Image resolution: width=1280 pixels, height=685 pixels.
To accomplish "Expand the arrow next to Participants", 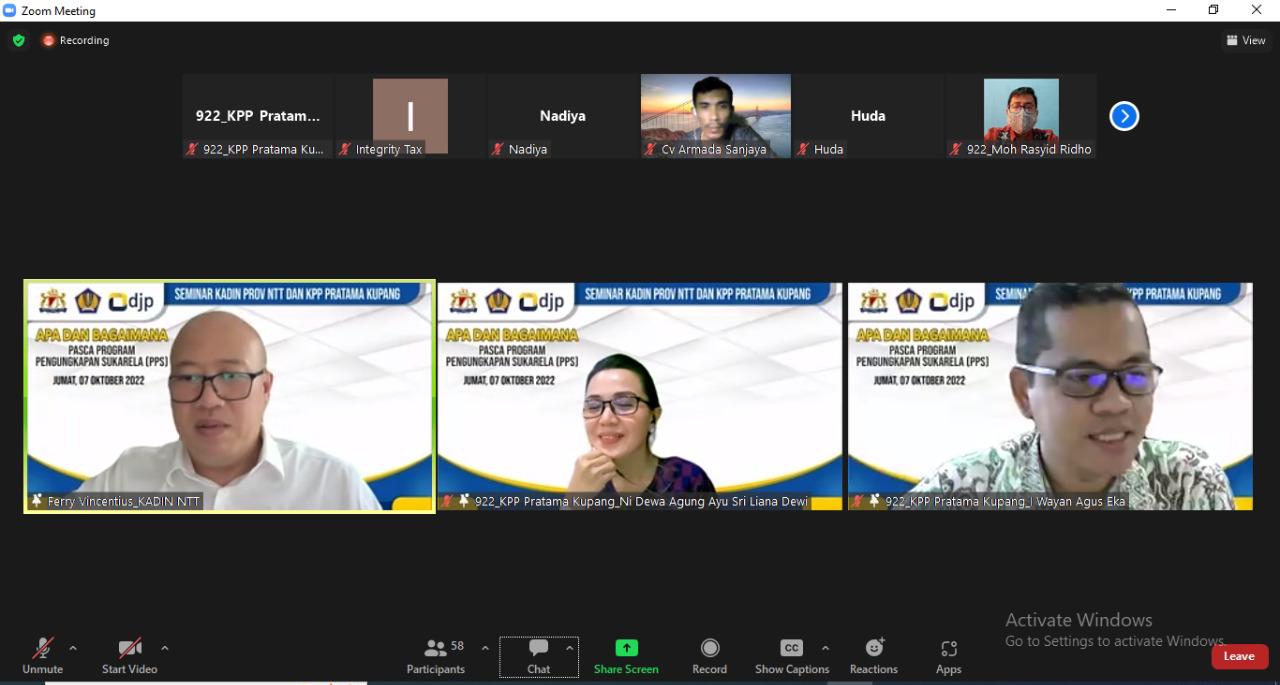I will click(x=485, y=648).
